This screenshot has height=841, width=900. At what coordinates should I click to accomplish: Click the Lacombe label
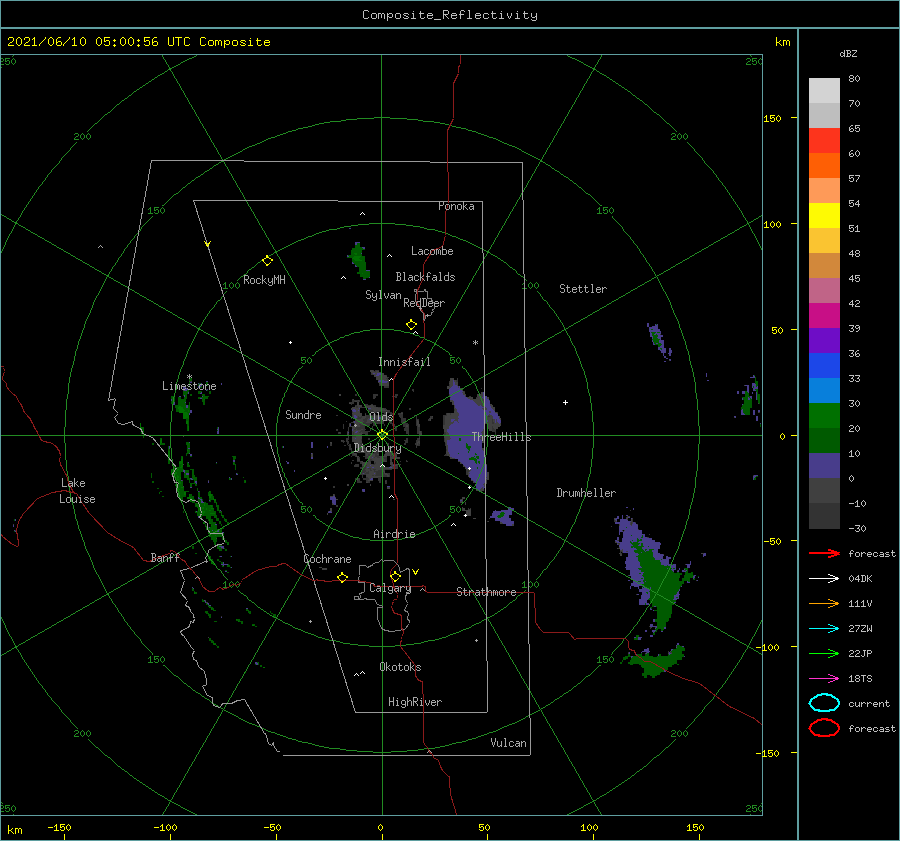[x=432, y=251]
